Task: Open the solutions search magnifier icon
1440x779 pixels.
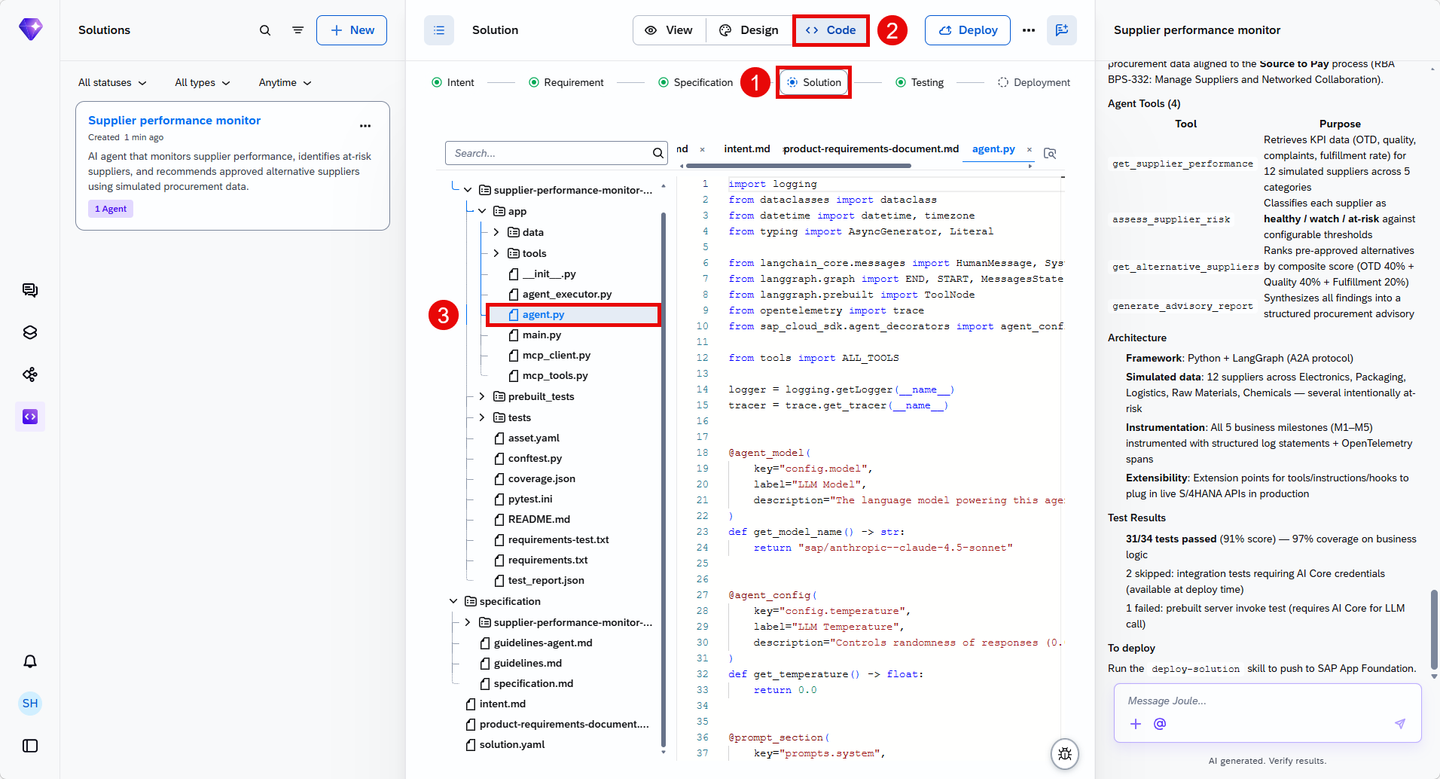Action: [265, 30]
